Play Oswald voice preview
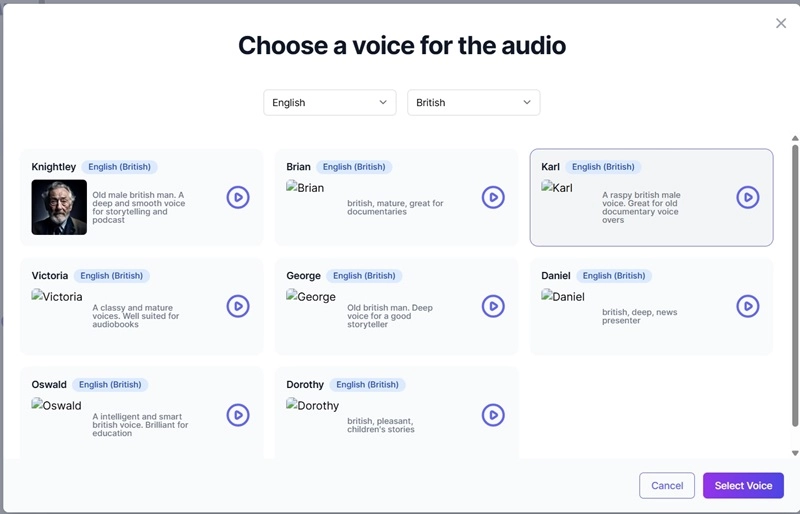This screenshot has height=514, width=800. point(238,414)
